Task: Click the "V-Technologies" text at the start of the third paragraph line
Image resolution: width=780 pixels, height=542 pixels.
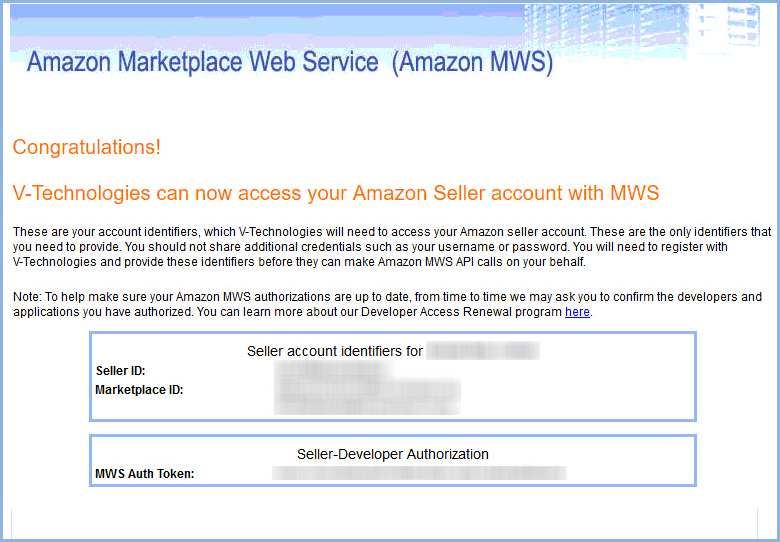Action: tap(55, 262)
